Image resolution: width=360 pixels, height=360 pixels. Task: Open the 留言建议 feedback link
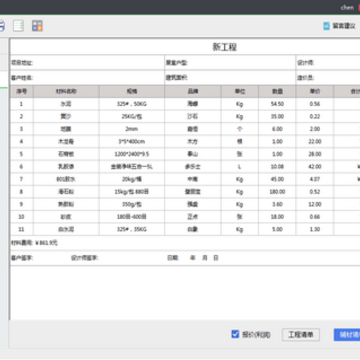point(344,26)
